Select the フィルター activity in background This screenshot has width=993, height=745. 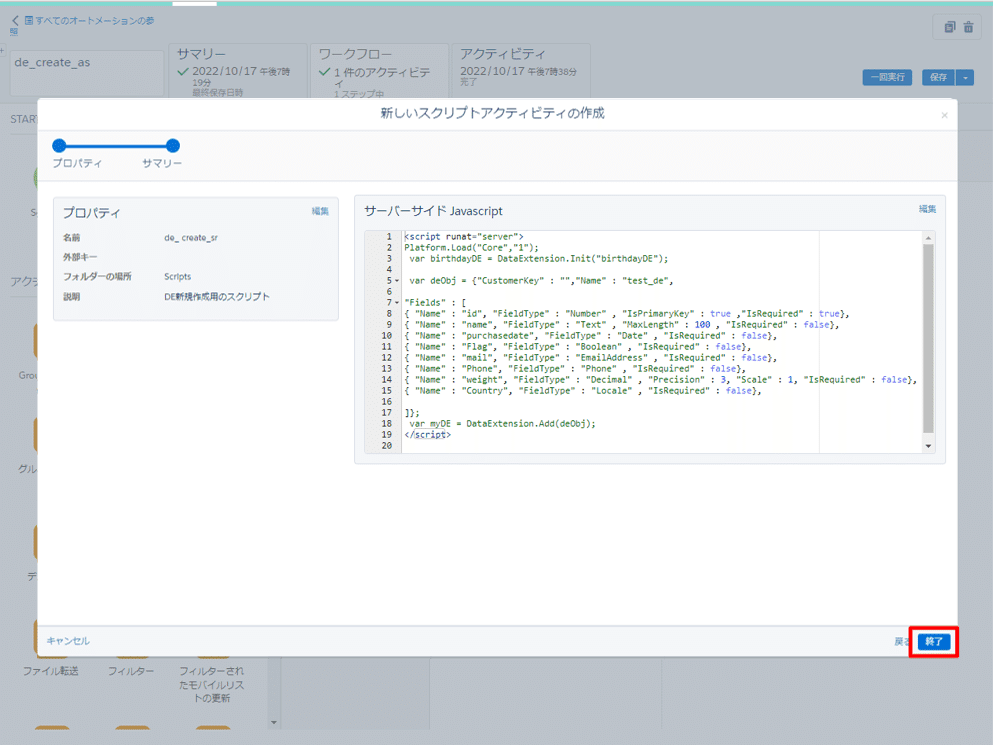click(131, 671)
